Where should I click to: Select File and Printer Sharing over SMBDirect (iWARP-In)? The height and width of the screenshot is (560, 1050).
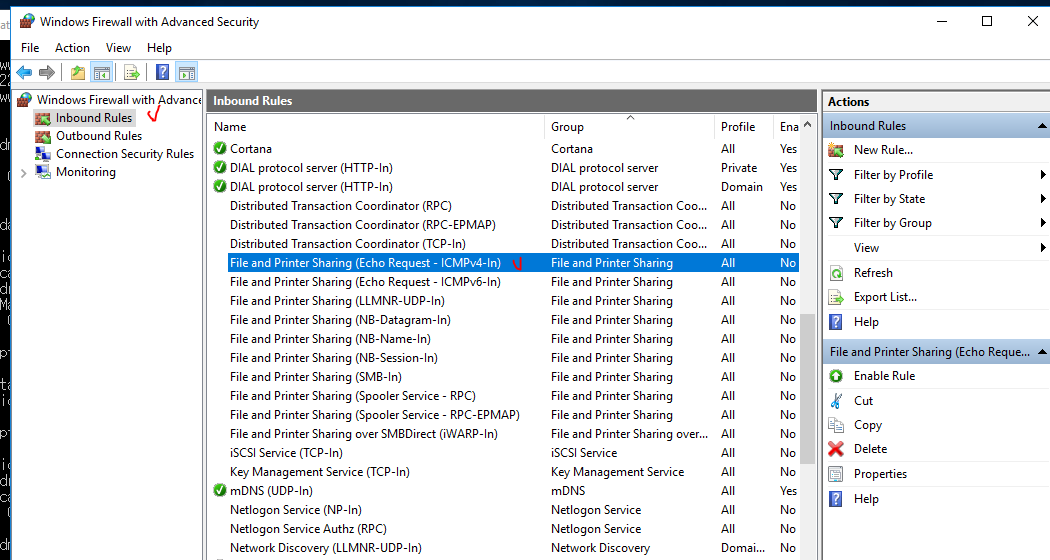(364, 434)
